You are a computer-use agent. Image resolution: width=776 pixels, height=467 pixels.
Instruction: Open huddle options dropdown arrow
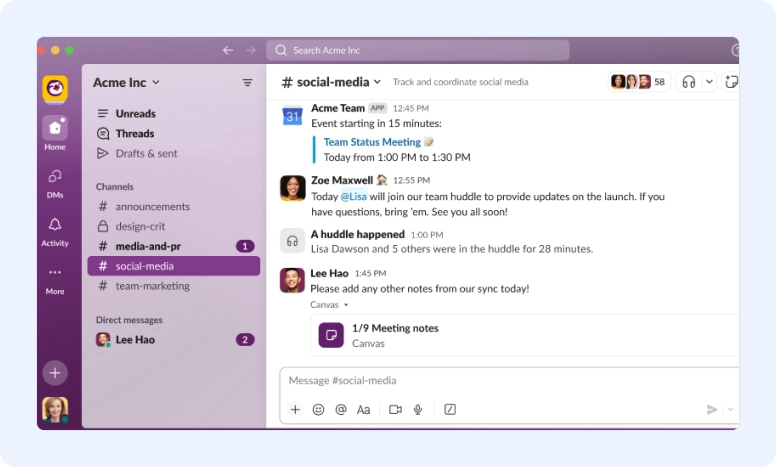tap(709, 82)
